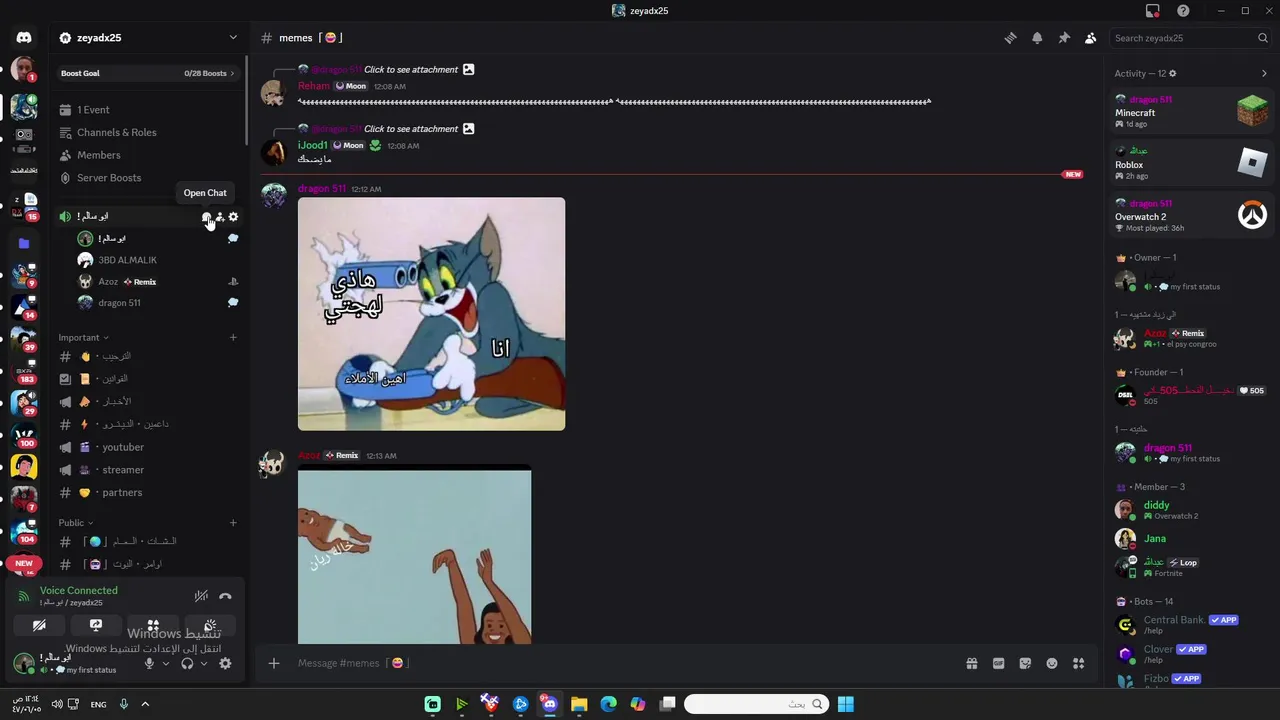Select member diddy in member list
The image size is (1280, 720).
click(1191, 510)
